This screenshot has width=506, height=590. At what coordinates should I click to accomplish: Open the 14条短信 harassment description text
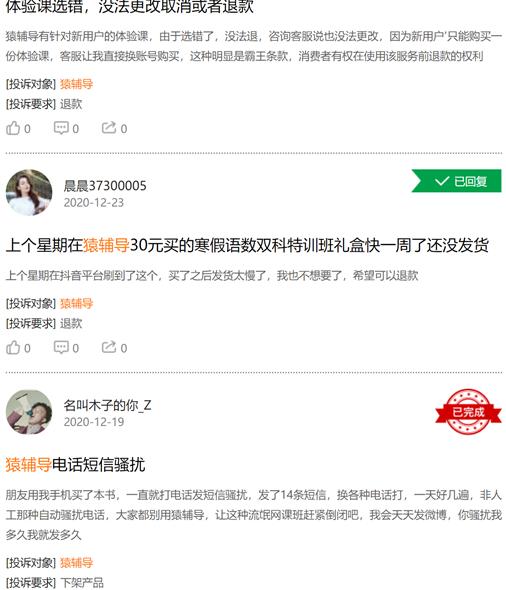pos(254,514)
